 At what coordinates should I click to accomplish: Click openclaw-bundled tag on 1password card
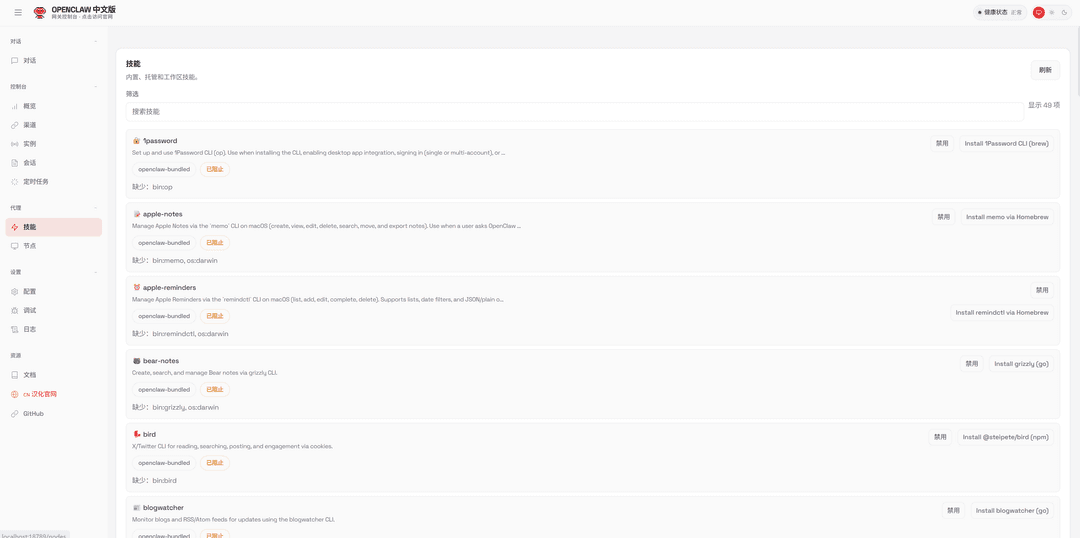(x=164, y=169)
